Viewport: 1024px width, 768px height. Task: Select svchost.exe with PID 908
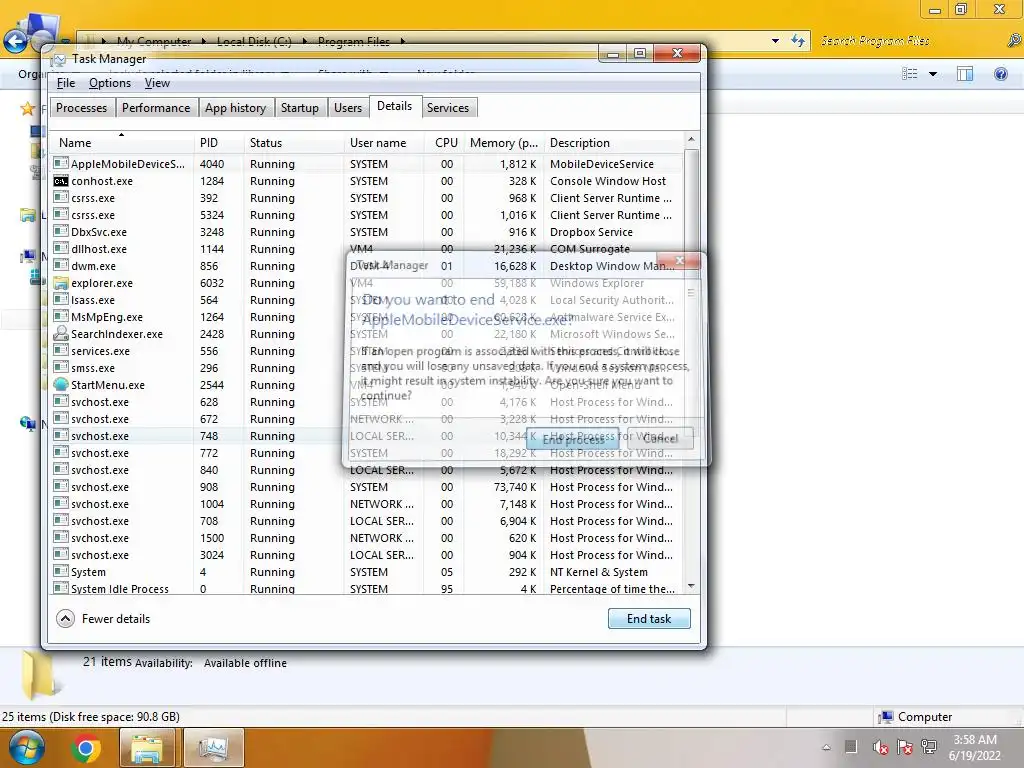coord(367,487)
